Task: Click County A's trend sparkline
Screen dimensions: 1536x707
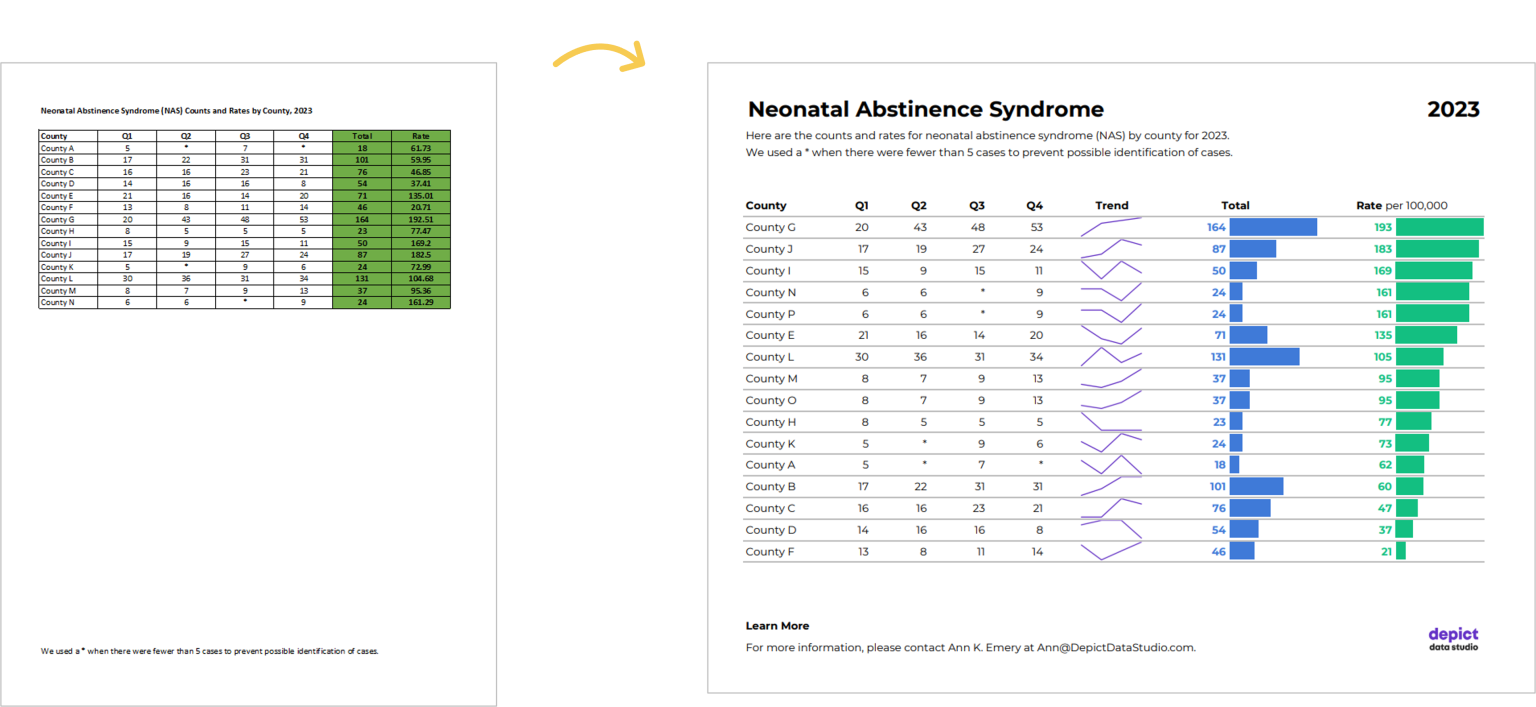Action: (1112, 464)
